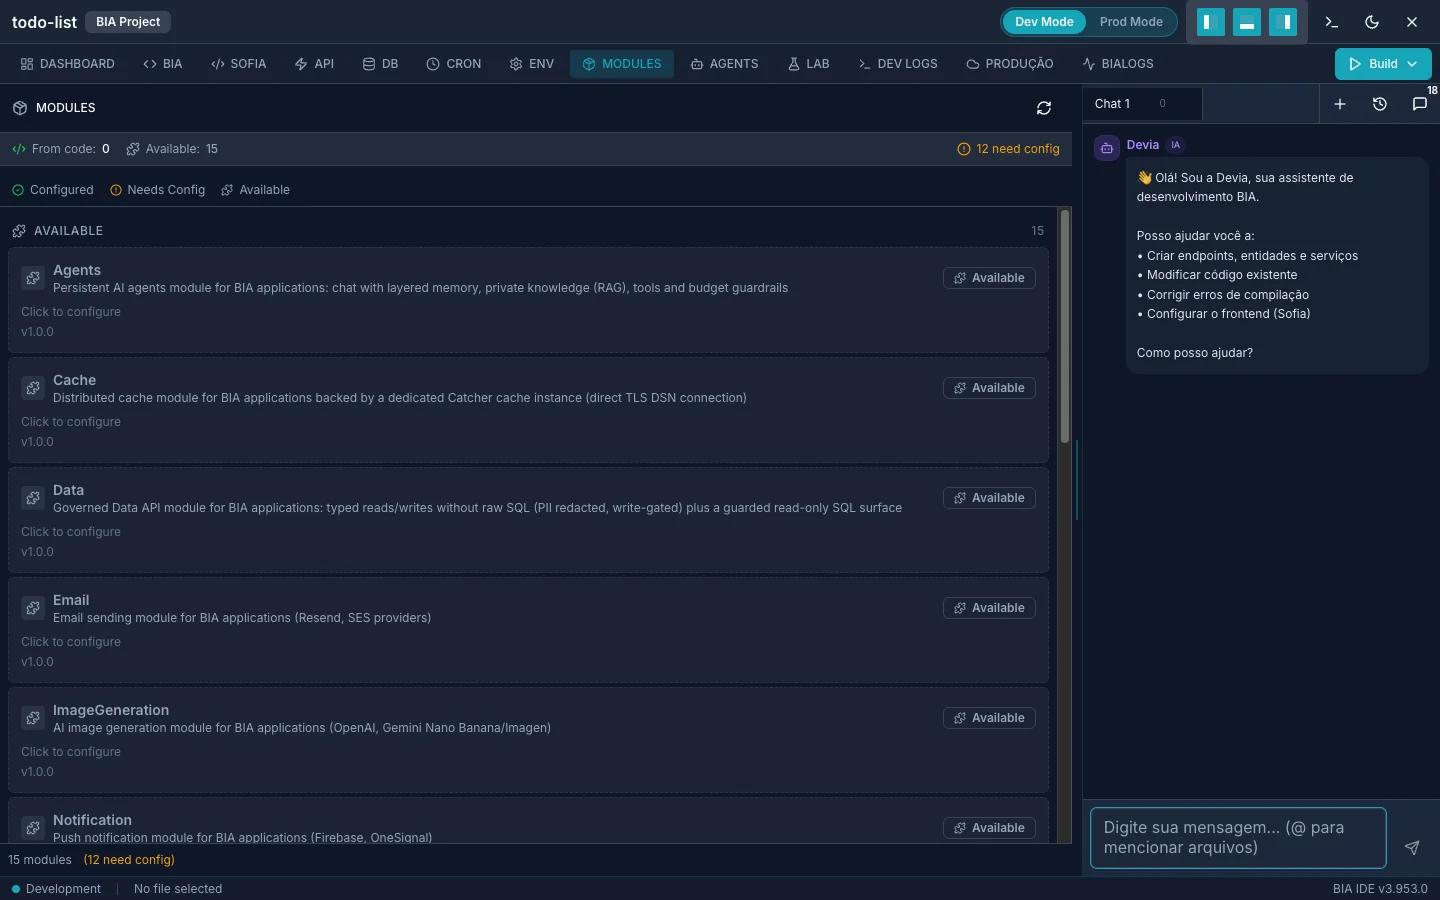Image resolution: width=1440 pixels, height=900 pixels.
Task: Switch to Dev Mode
Action: [x=1044, y=22]
